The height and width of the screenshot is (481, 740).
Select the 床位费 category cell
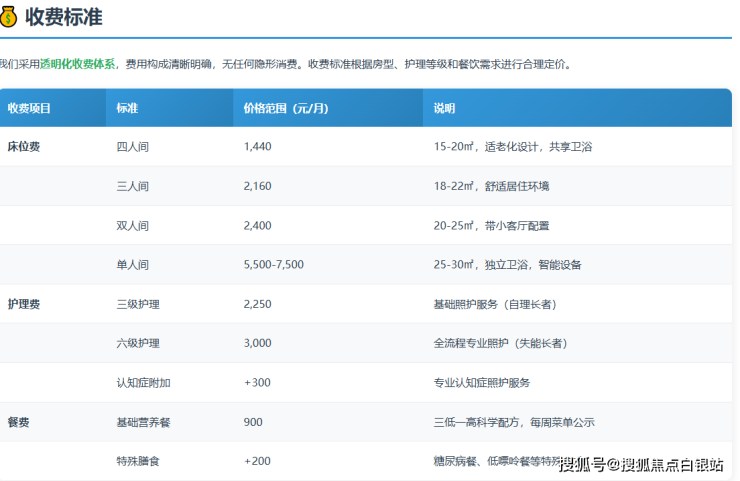[x=23, y=147]
